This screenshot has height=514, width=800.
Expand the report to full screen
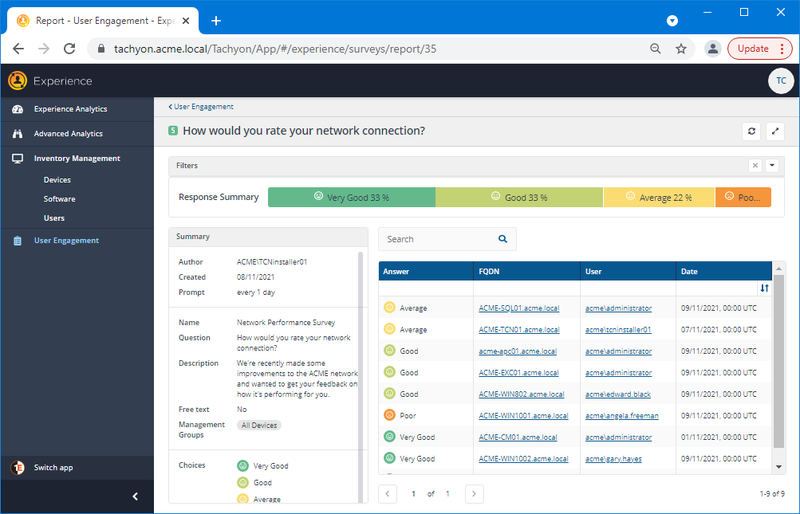tap(775, 131)
